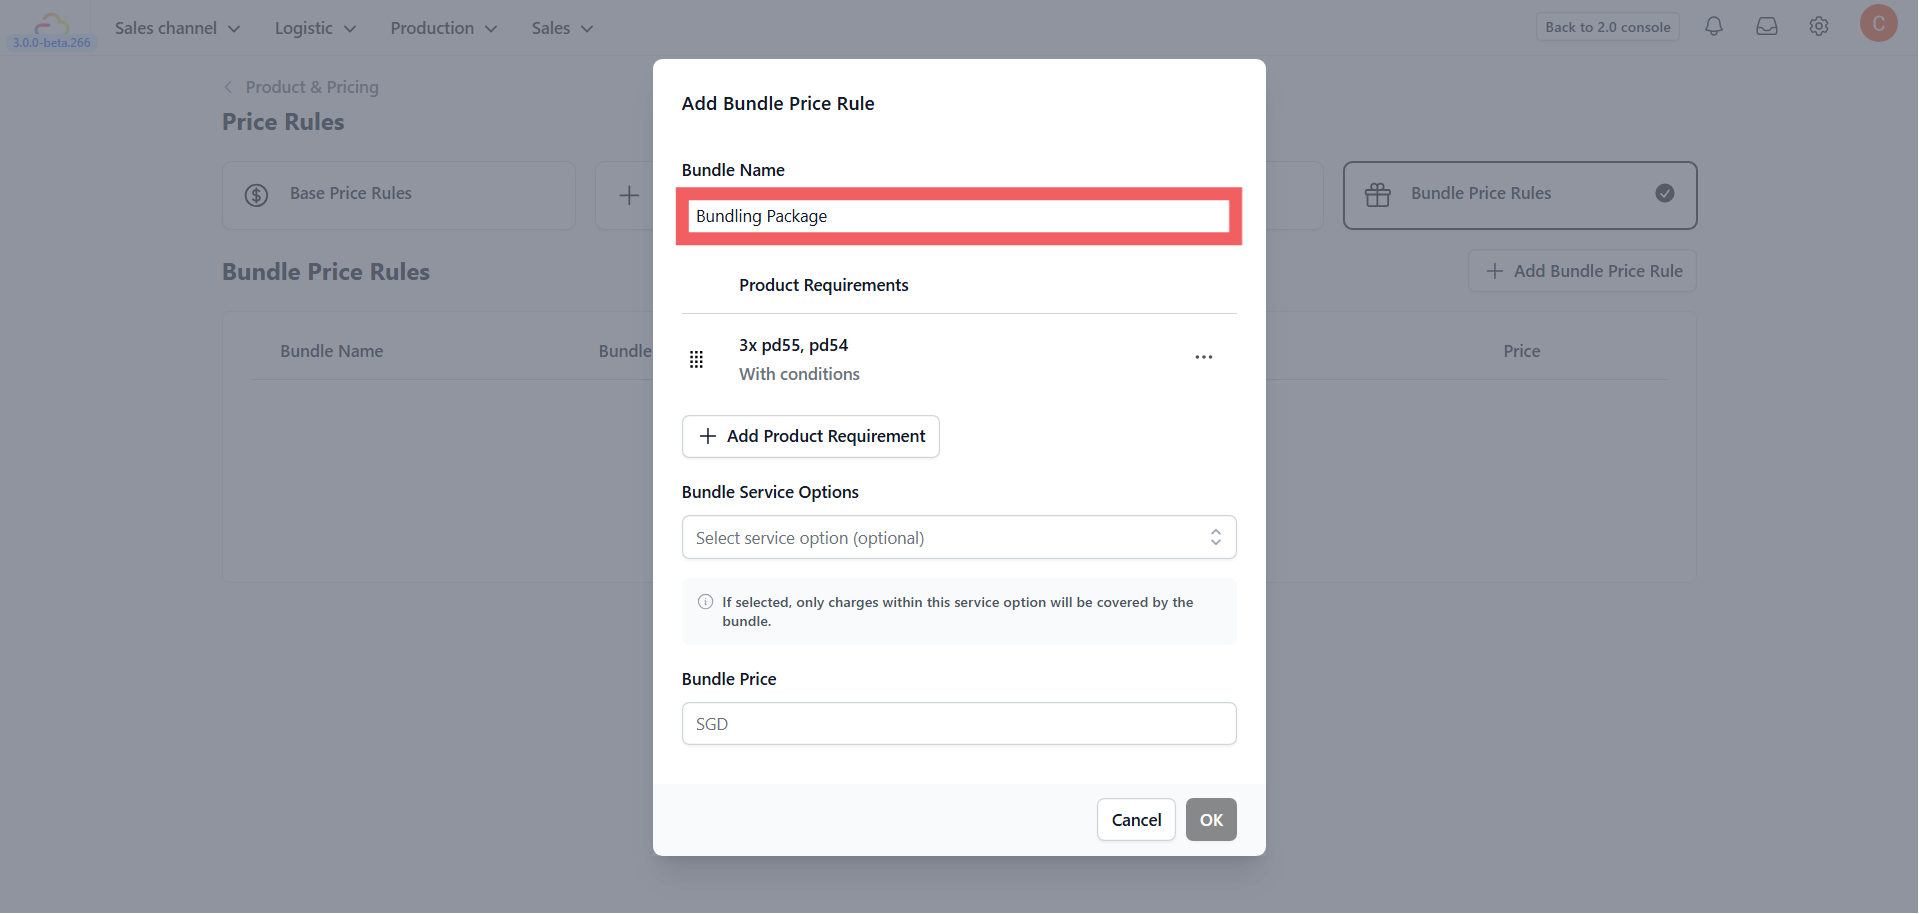Open the inbox tray icon

pyautogui.click(x=1767, y=27)
